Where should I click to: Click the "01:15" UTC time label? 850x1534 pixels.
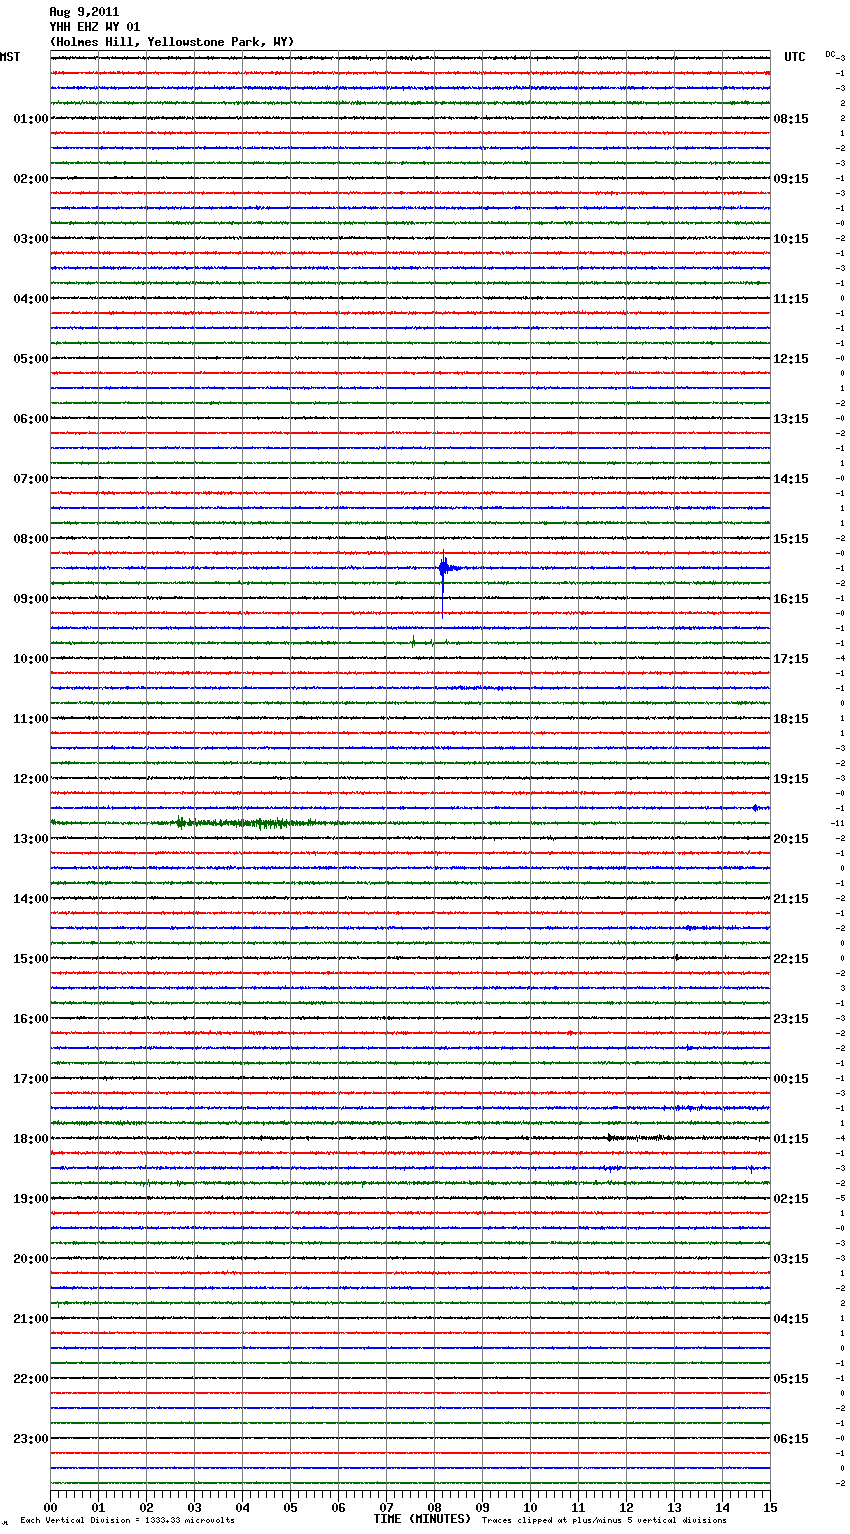791,1139
